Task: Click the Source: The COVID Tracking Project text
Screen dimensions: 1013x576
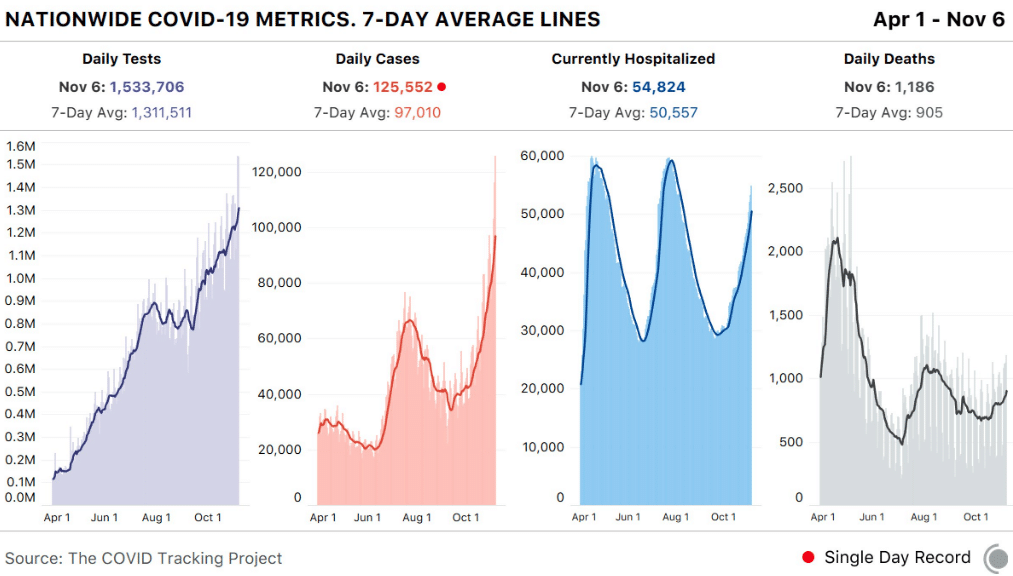Action: pyautogui.click(x=143, y=558)
